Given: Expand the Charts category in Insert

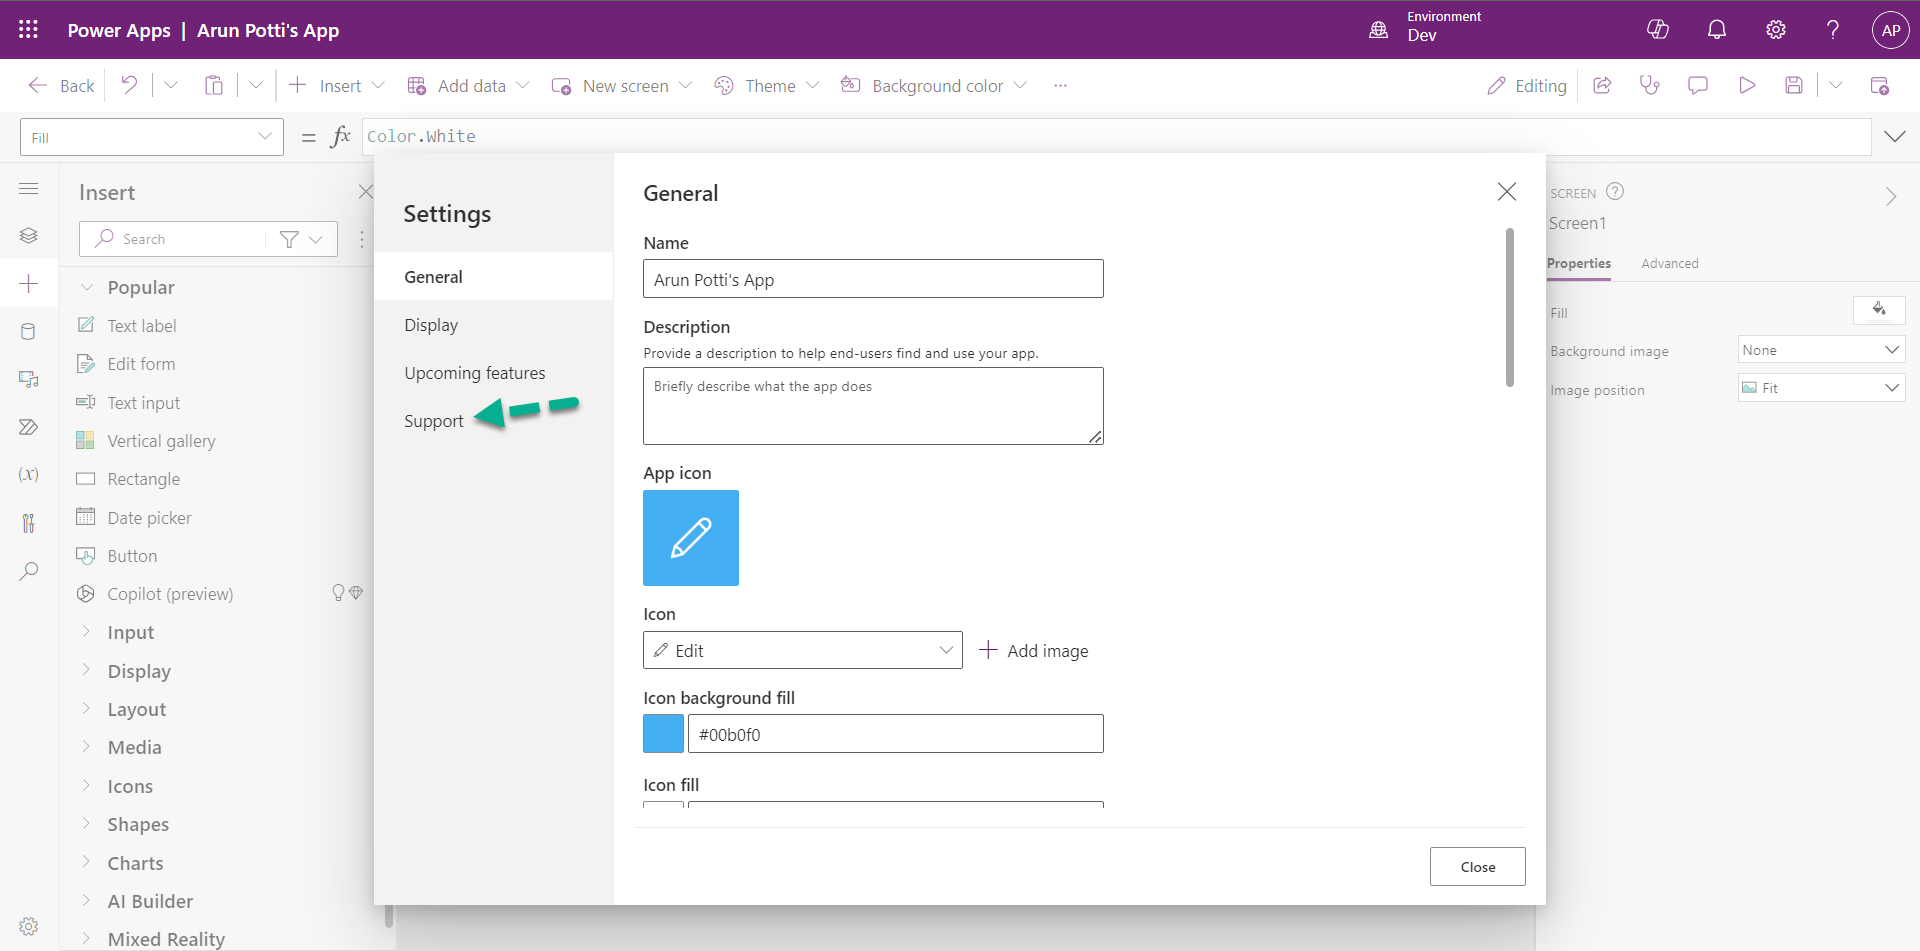Looking at the screenshot, I should click(135, 862).
